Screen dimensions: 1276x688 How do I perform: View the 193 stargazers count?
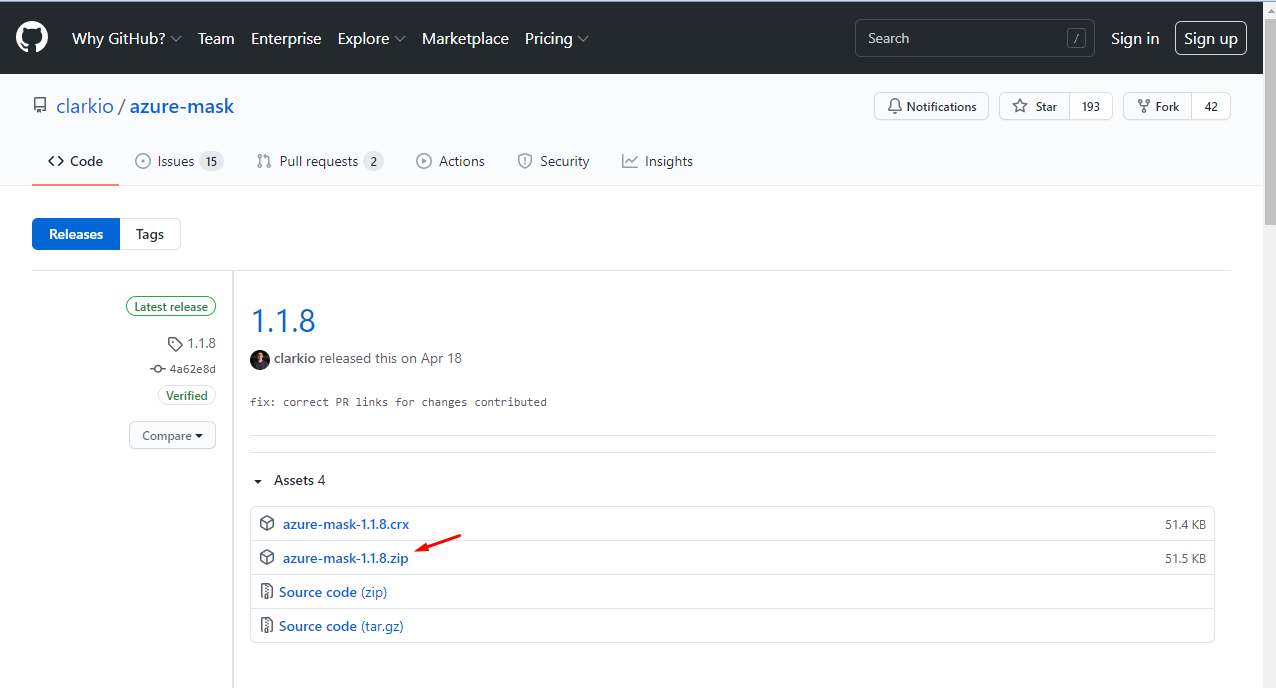1091,106
